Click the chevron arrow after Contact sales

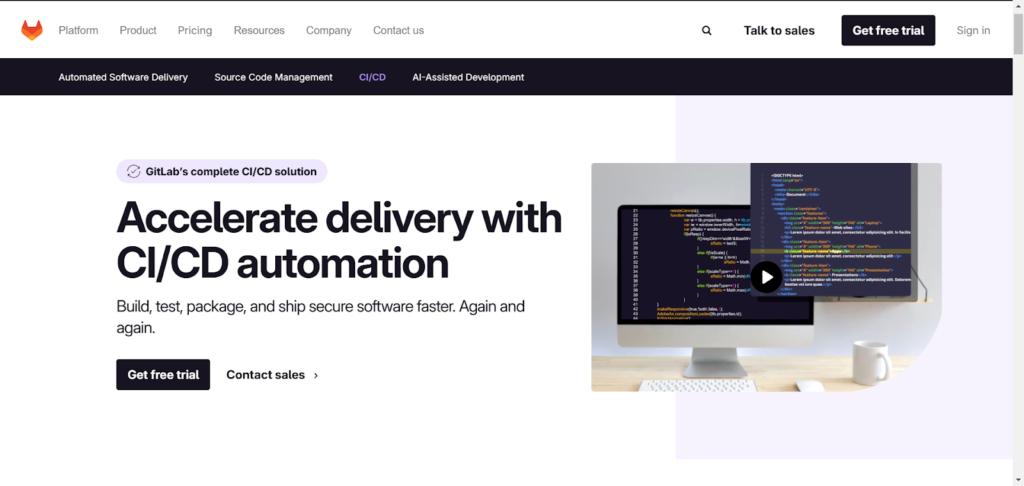pos(316,376)
